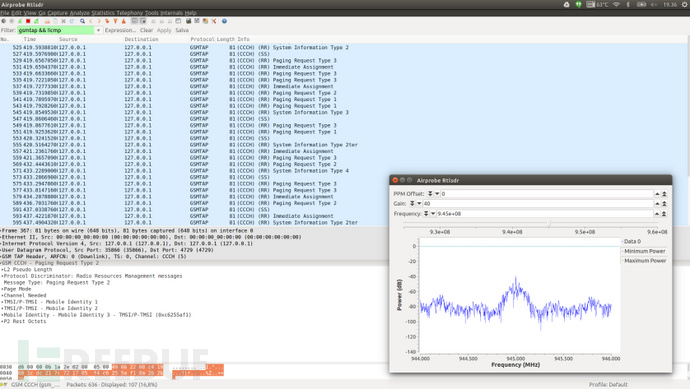Open the Statistics menu

(103, 13)
